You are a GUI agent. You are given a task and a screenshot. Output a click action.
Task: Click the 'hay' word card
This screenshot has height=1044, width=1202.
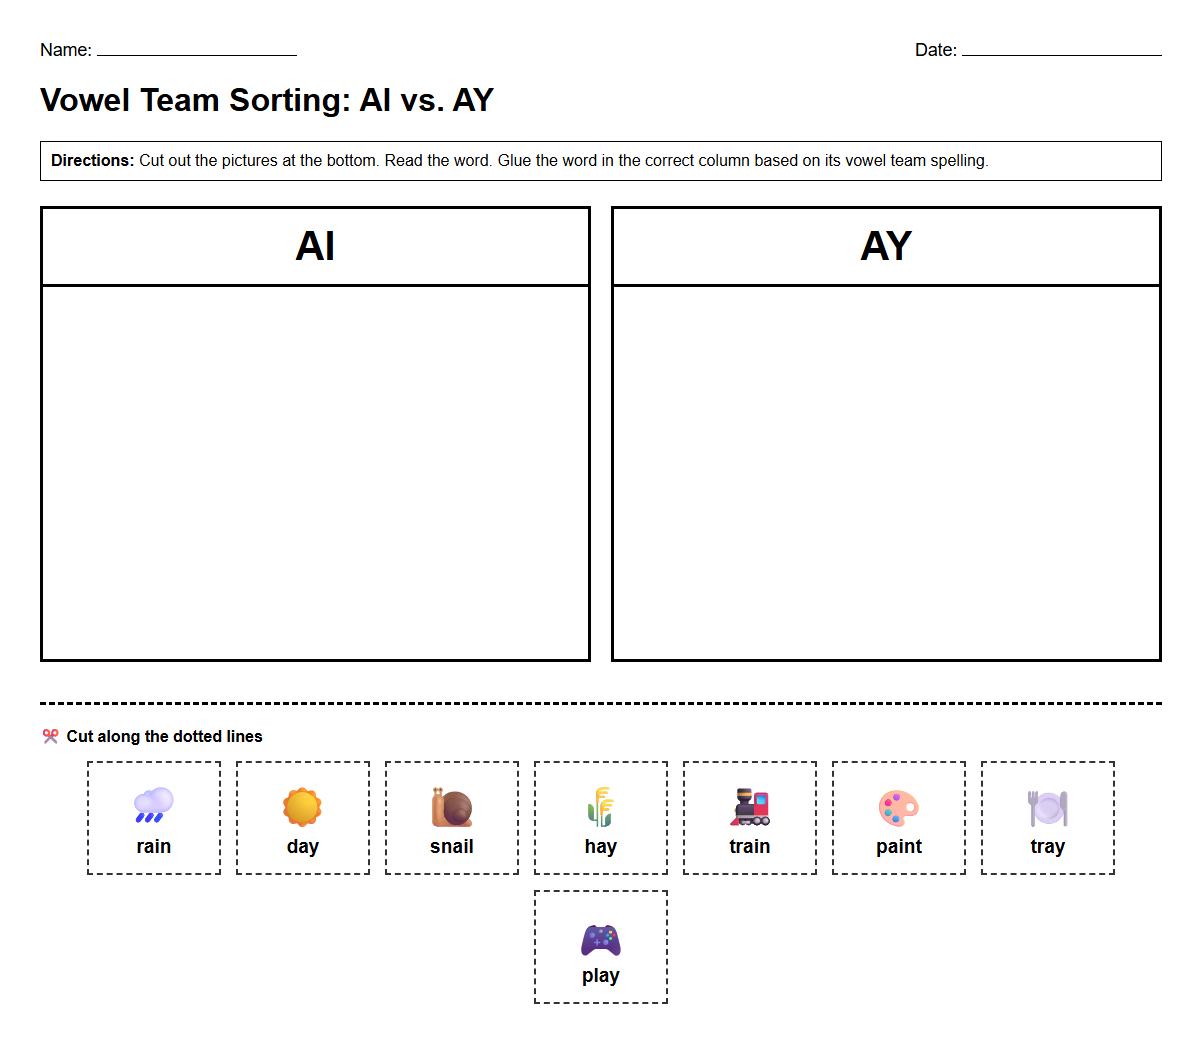[x=600, y=817]
